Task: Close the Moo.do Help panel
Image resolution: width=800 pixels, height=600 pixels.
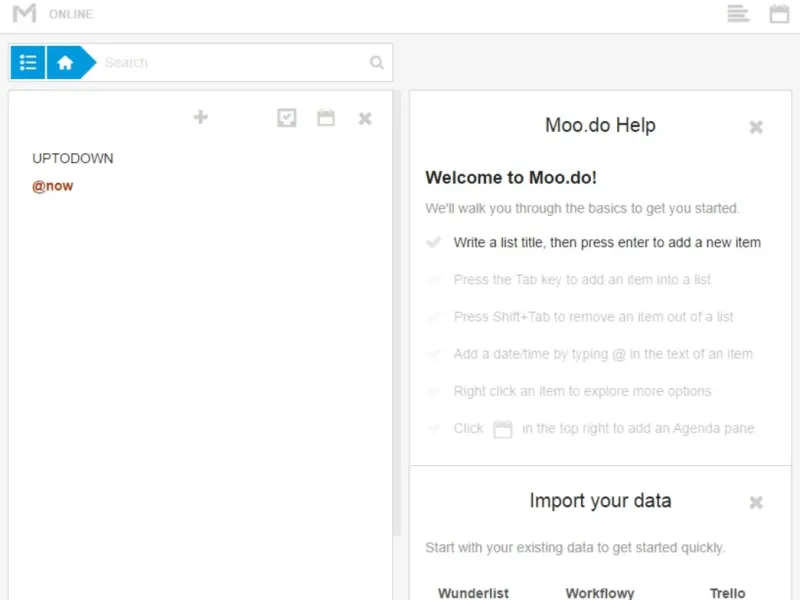Action: click(756, 127)
